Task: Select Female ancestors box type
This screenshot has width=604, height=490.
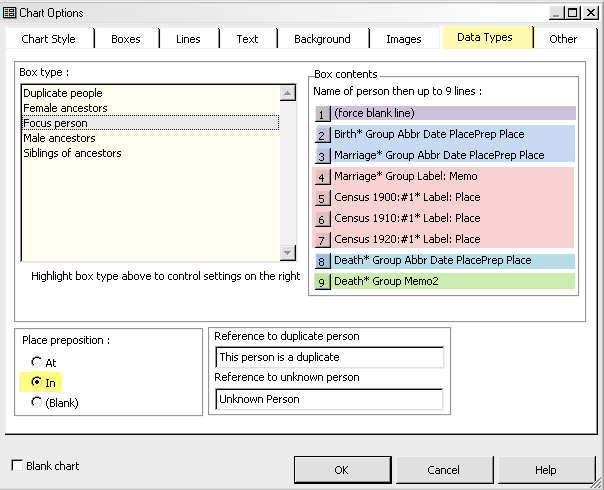Action: [x=151, y=108]
